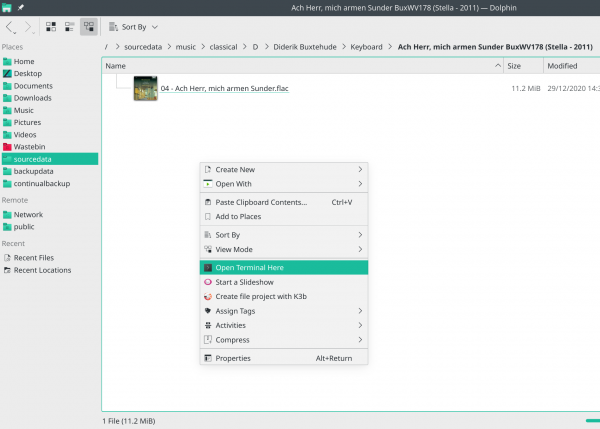Screen dimensions: 600x429
Task: Navigate to Diderik Buxtehude in breadcrumb
Action: tap(305, 47)
